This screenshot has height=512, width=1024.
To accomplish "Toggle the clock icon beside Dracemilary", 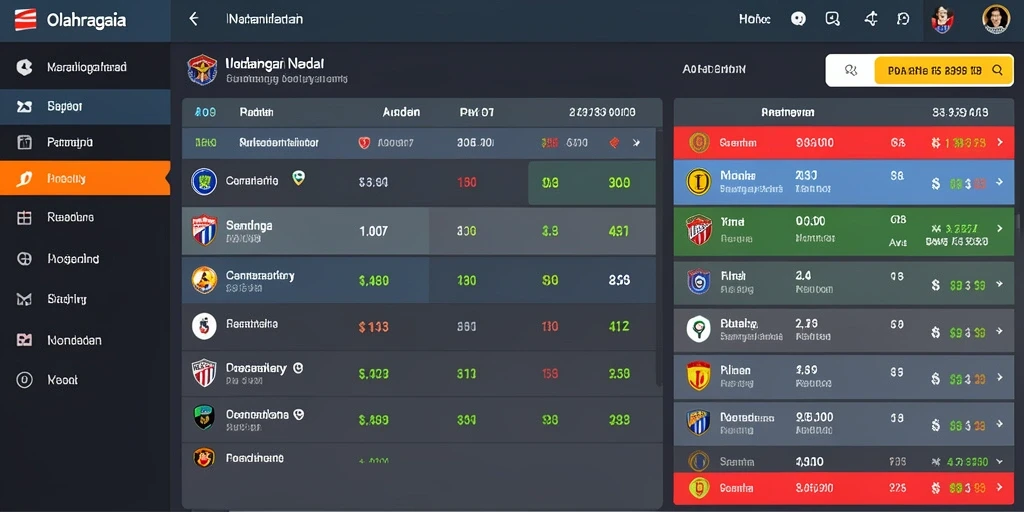I will (298, 368).
